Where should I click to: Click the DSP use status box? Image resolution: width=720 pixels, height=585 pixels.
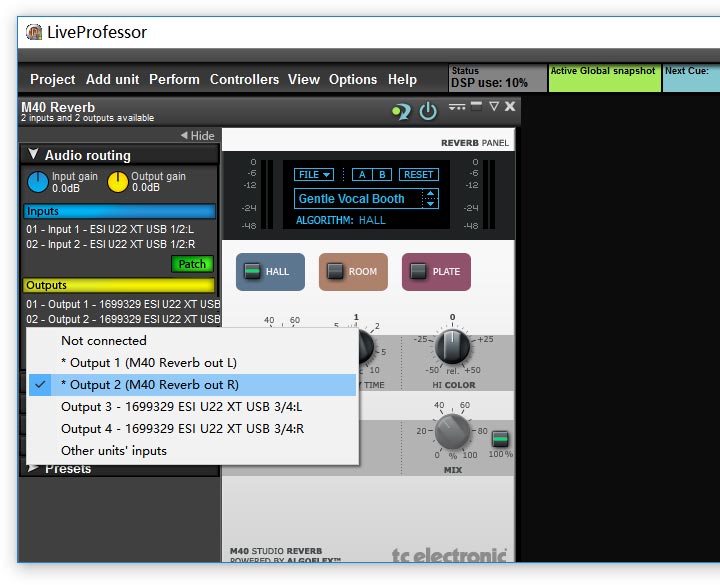coord(498,78)
